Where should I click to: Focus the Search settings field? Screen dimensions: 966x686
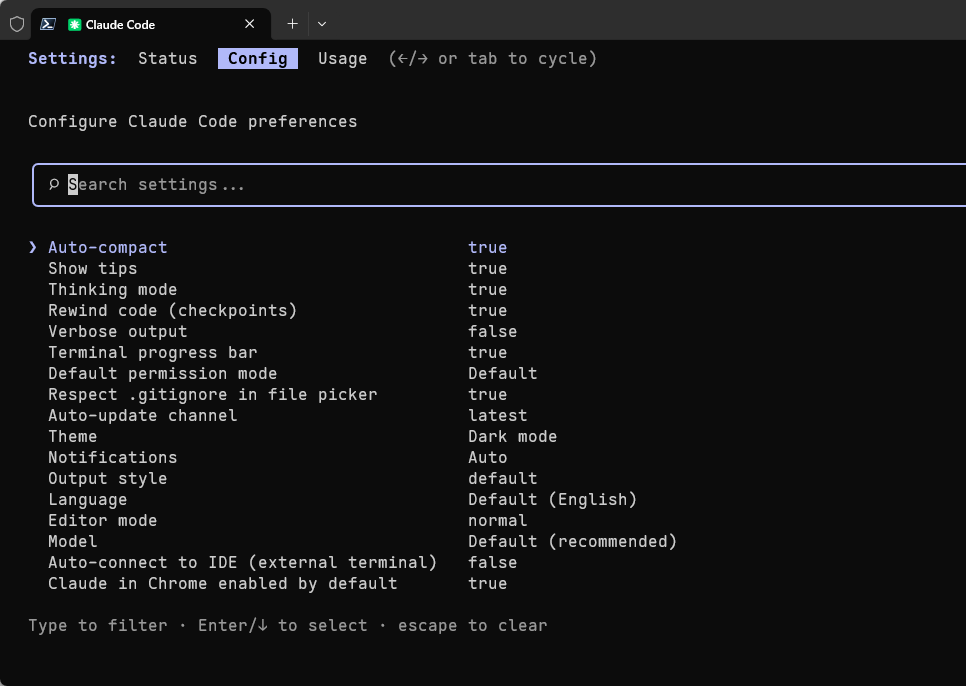point(499,185)
